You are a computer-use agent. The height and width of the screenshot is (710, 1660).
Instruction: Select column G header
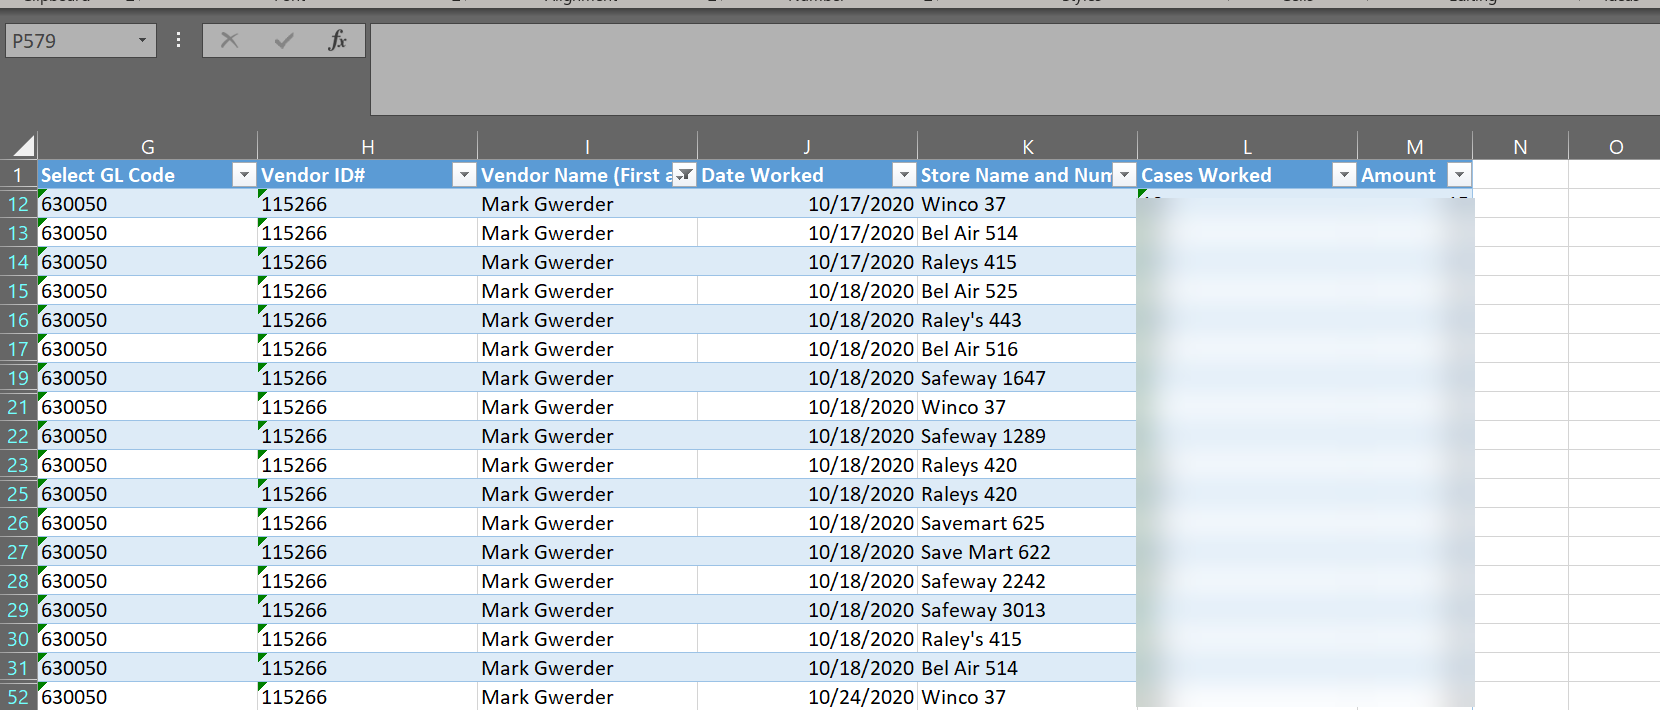[147, 147]
